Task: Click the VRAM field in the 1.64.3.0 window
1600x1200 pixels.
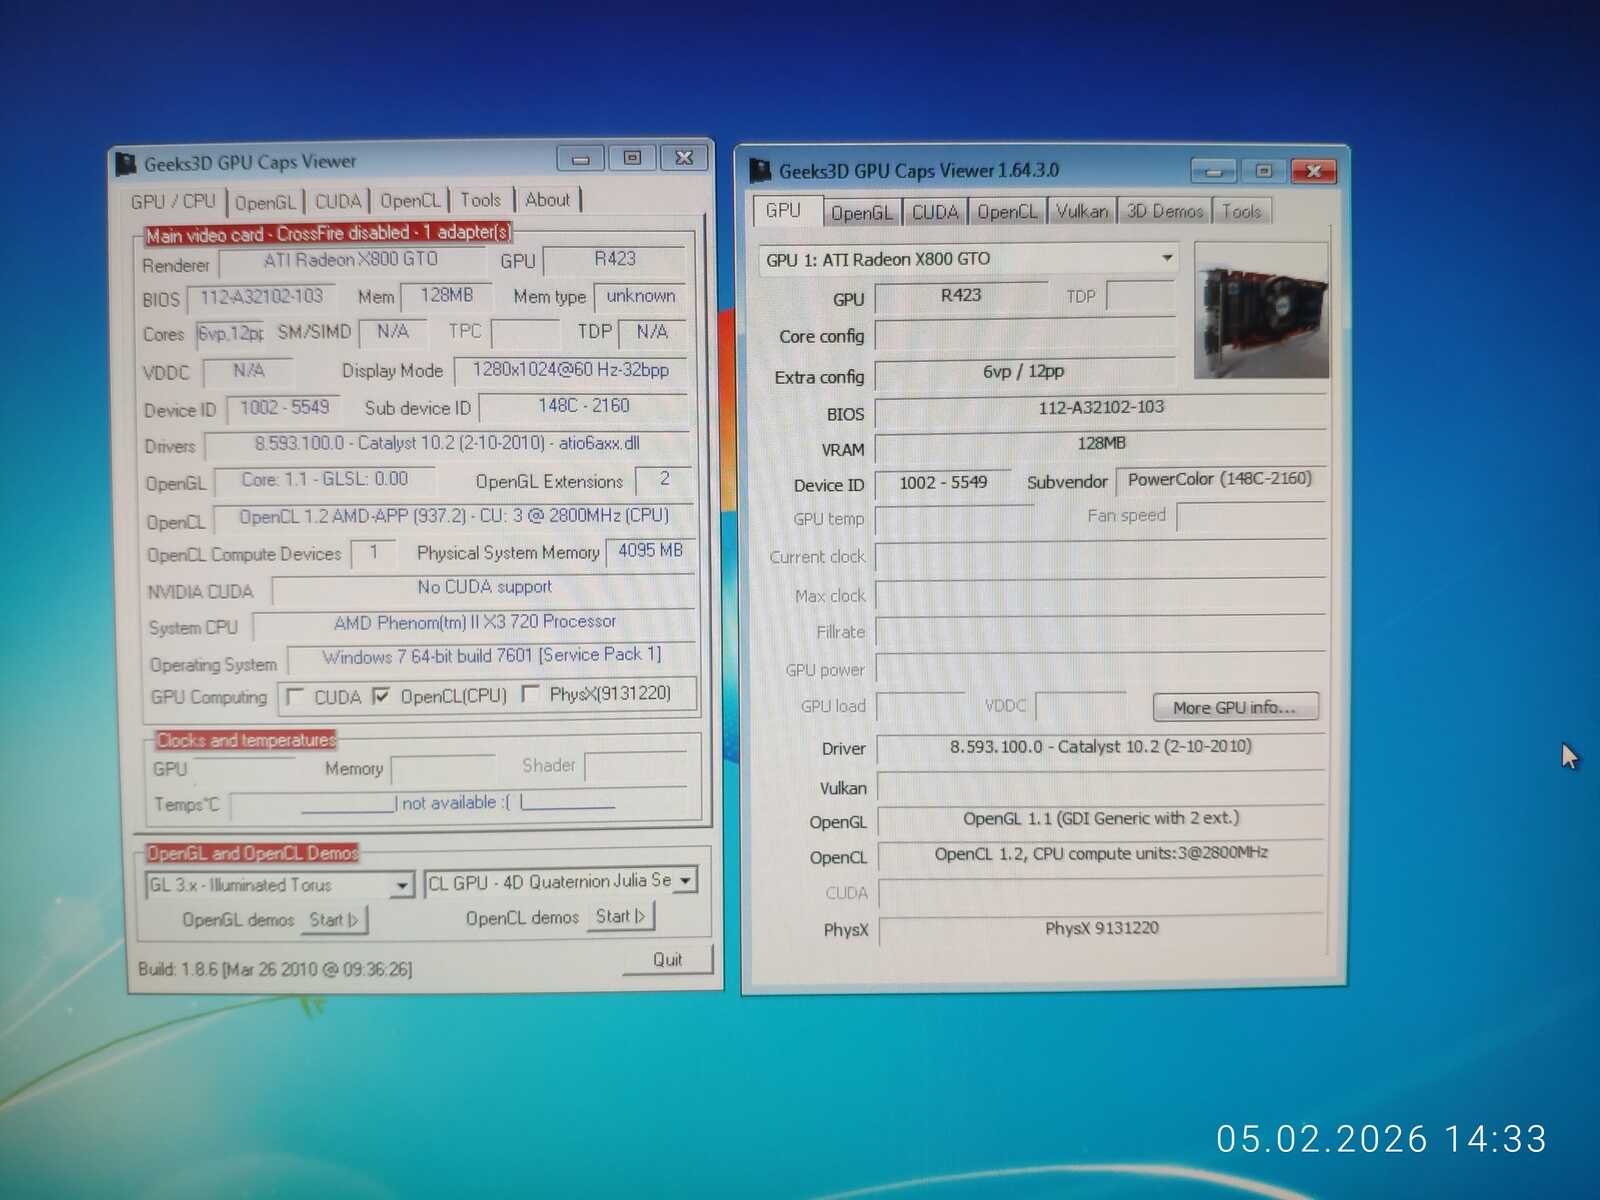Action: (x=1101, y=444)
